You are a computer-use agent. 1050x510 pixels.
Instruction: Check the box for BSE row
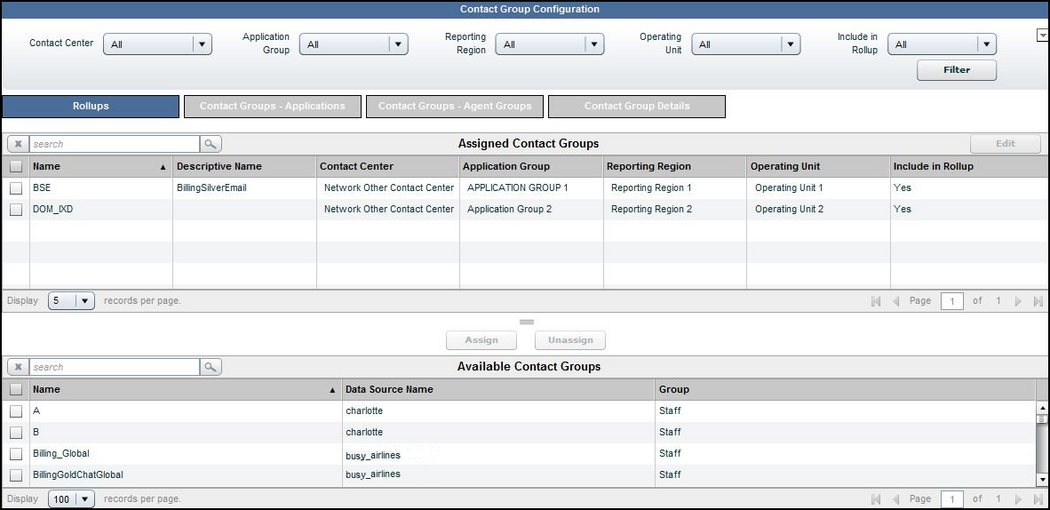tap(16, 188)
